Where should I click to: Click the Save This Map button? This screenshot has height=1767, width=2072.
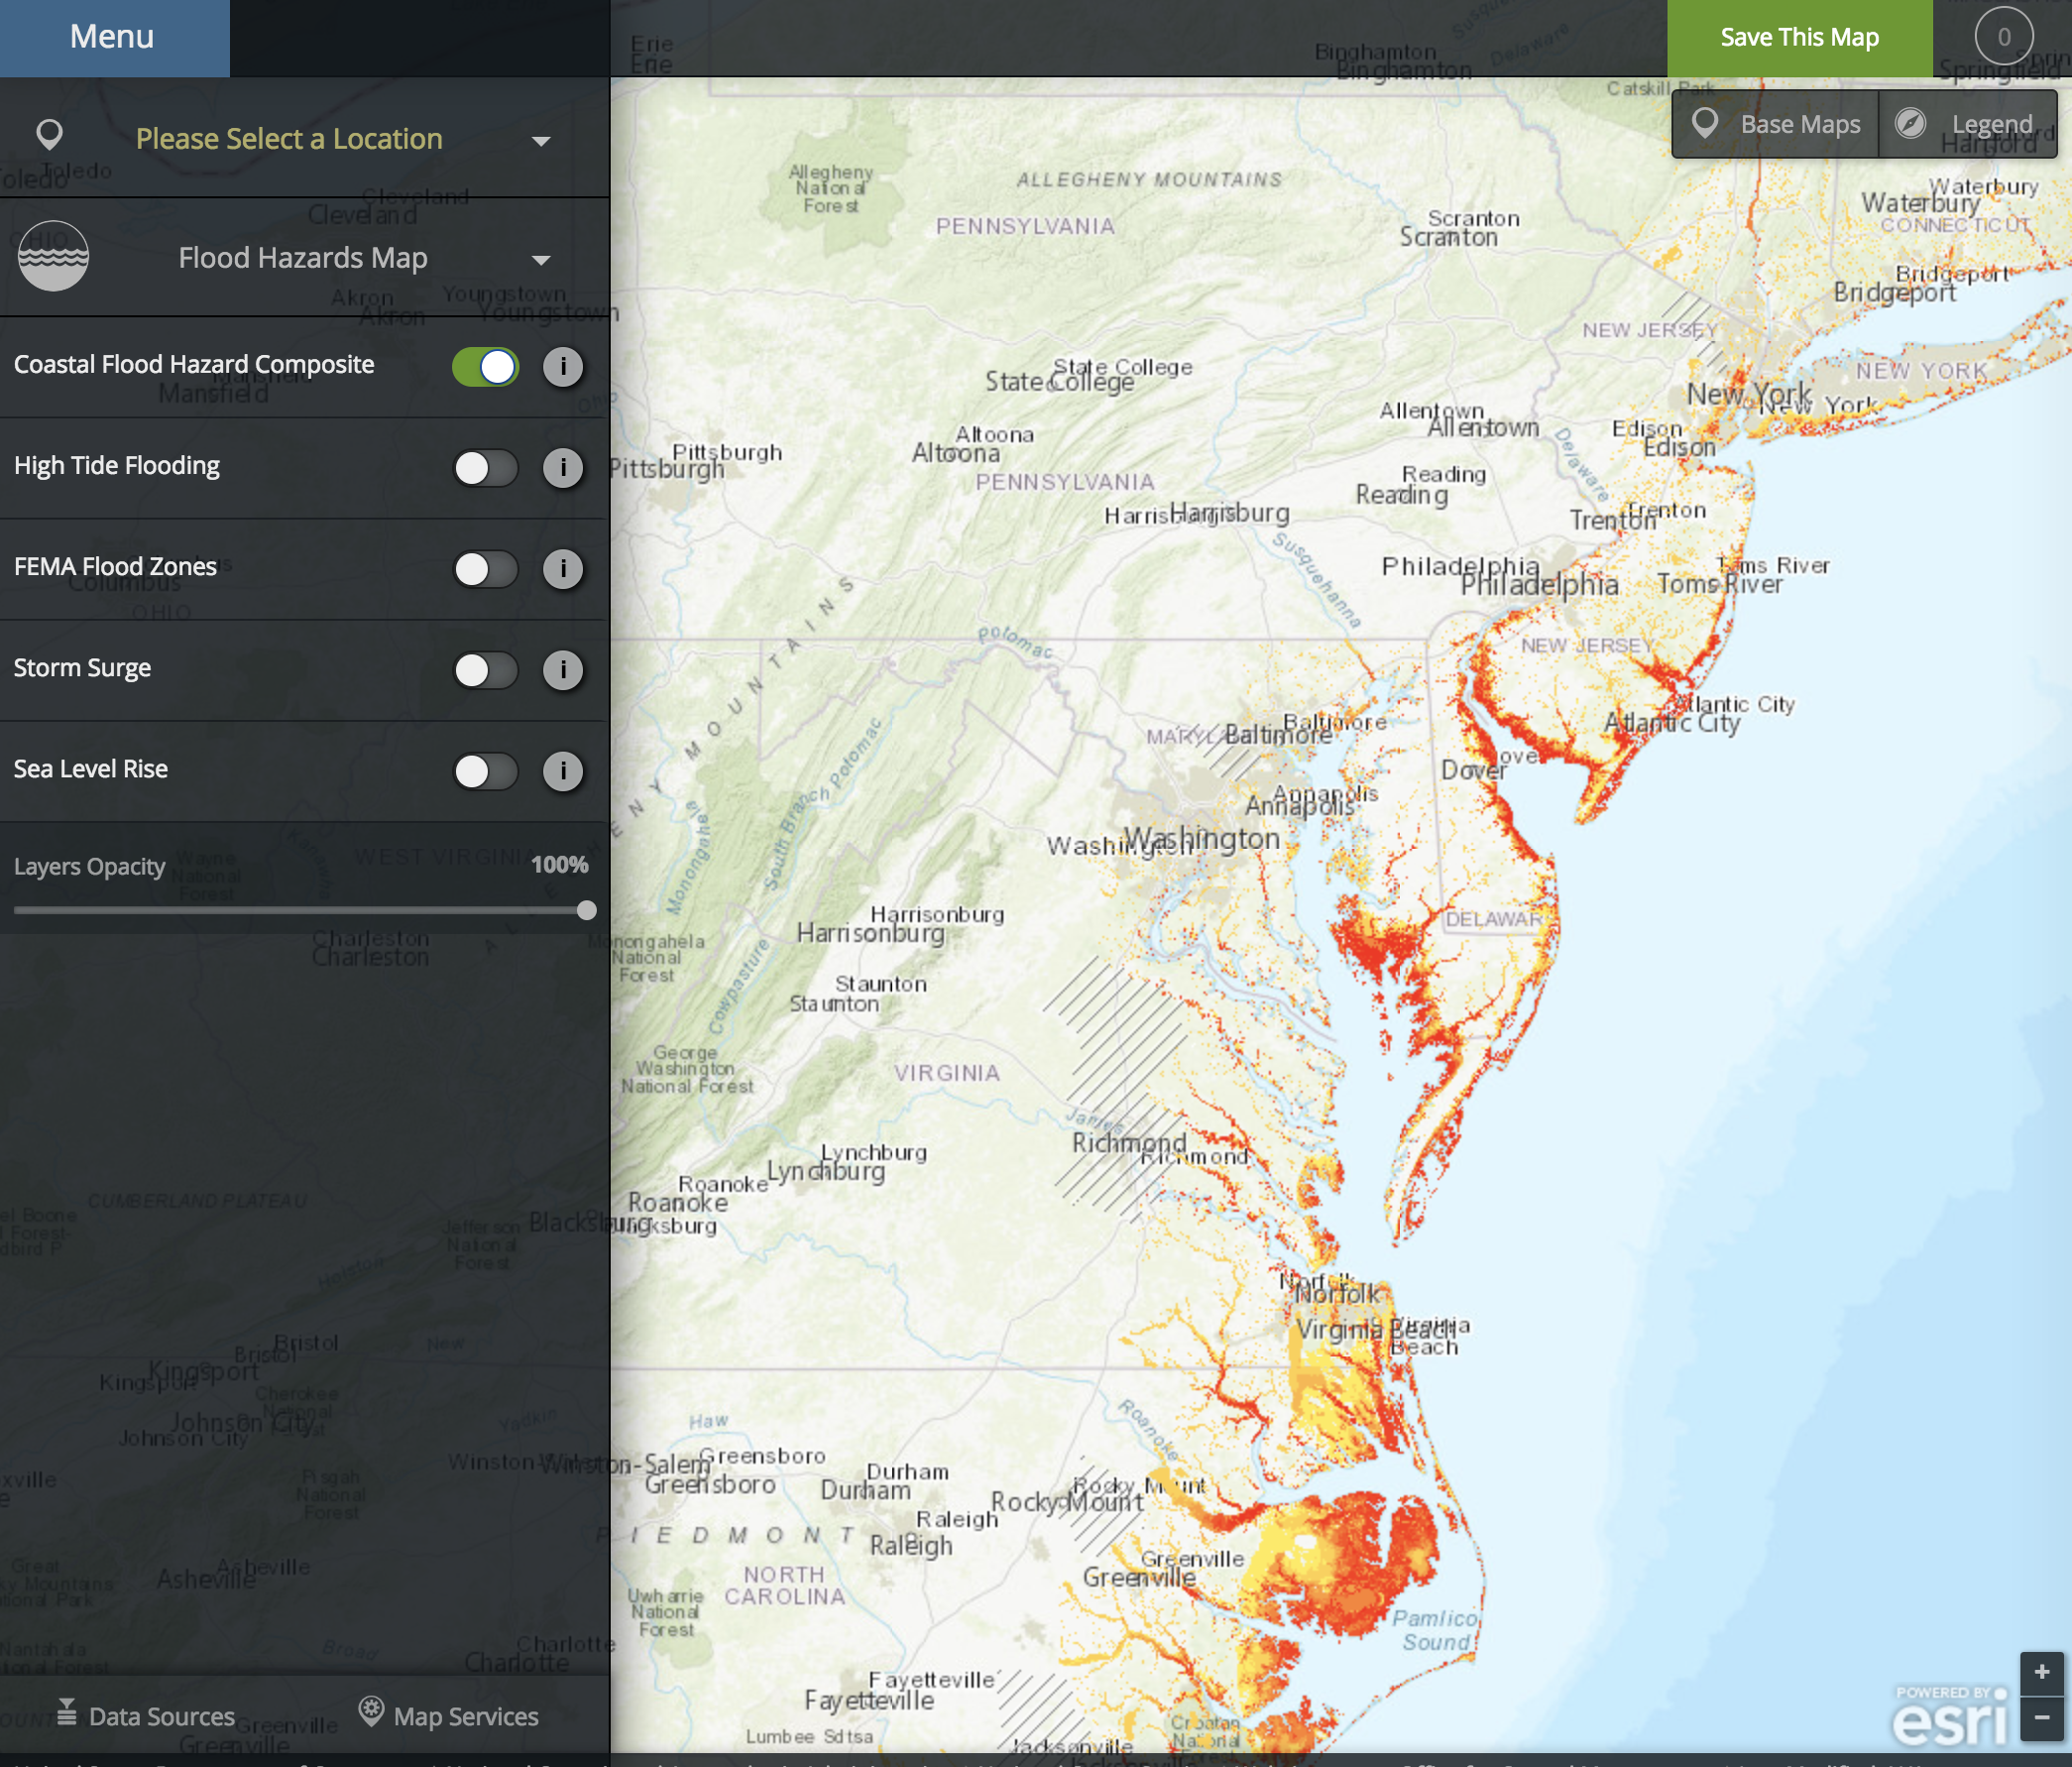point(1799,37)
